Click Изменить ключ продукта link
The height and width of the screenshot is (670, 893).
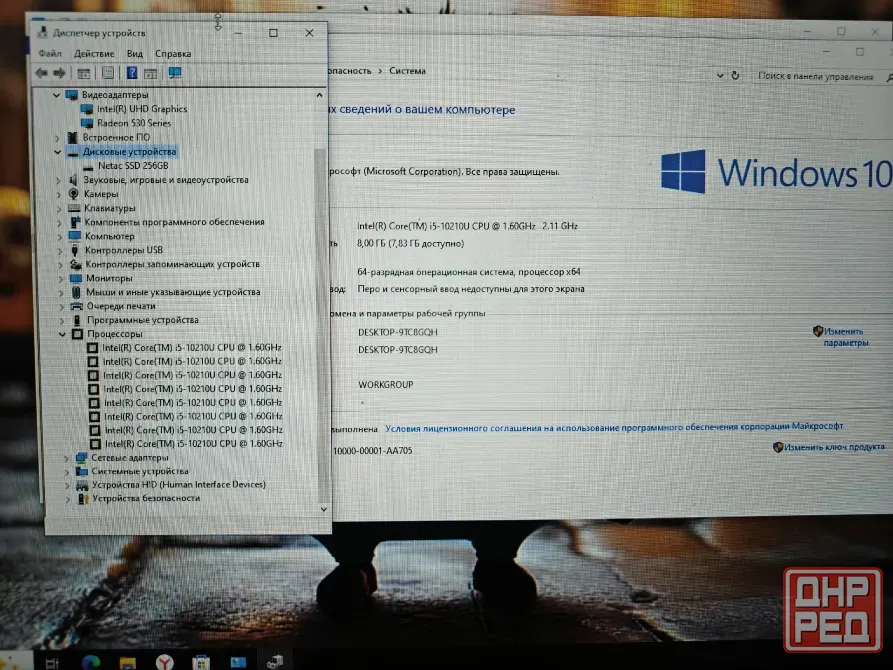pos(834,447)
